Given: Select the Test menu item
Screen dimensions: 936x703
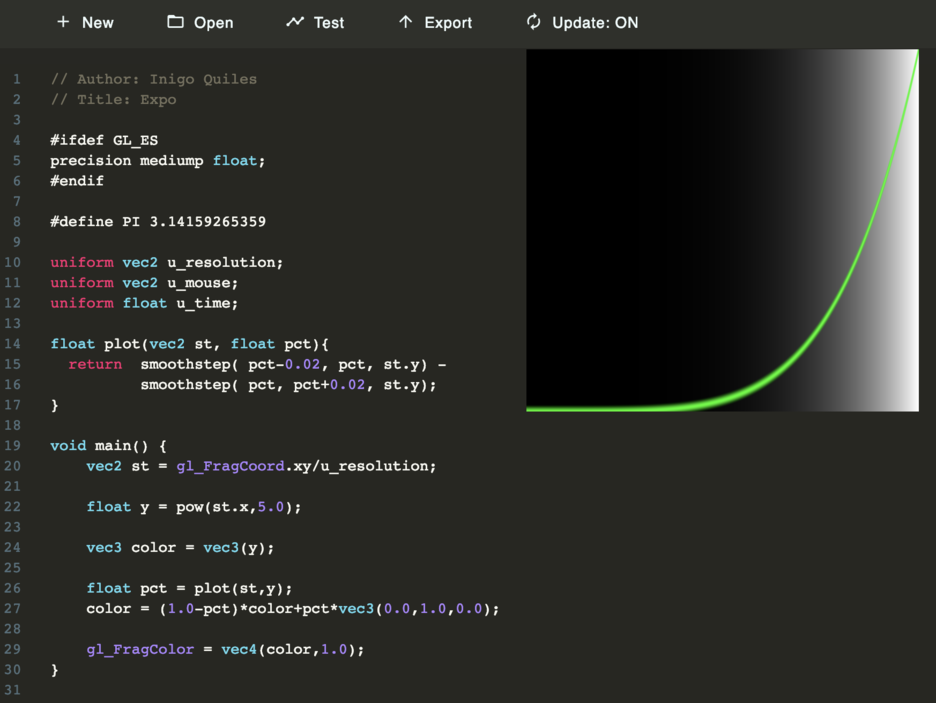Looking at the screenshot, I should pos(328,22).
